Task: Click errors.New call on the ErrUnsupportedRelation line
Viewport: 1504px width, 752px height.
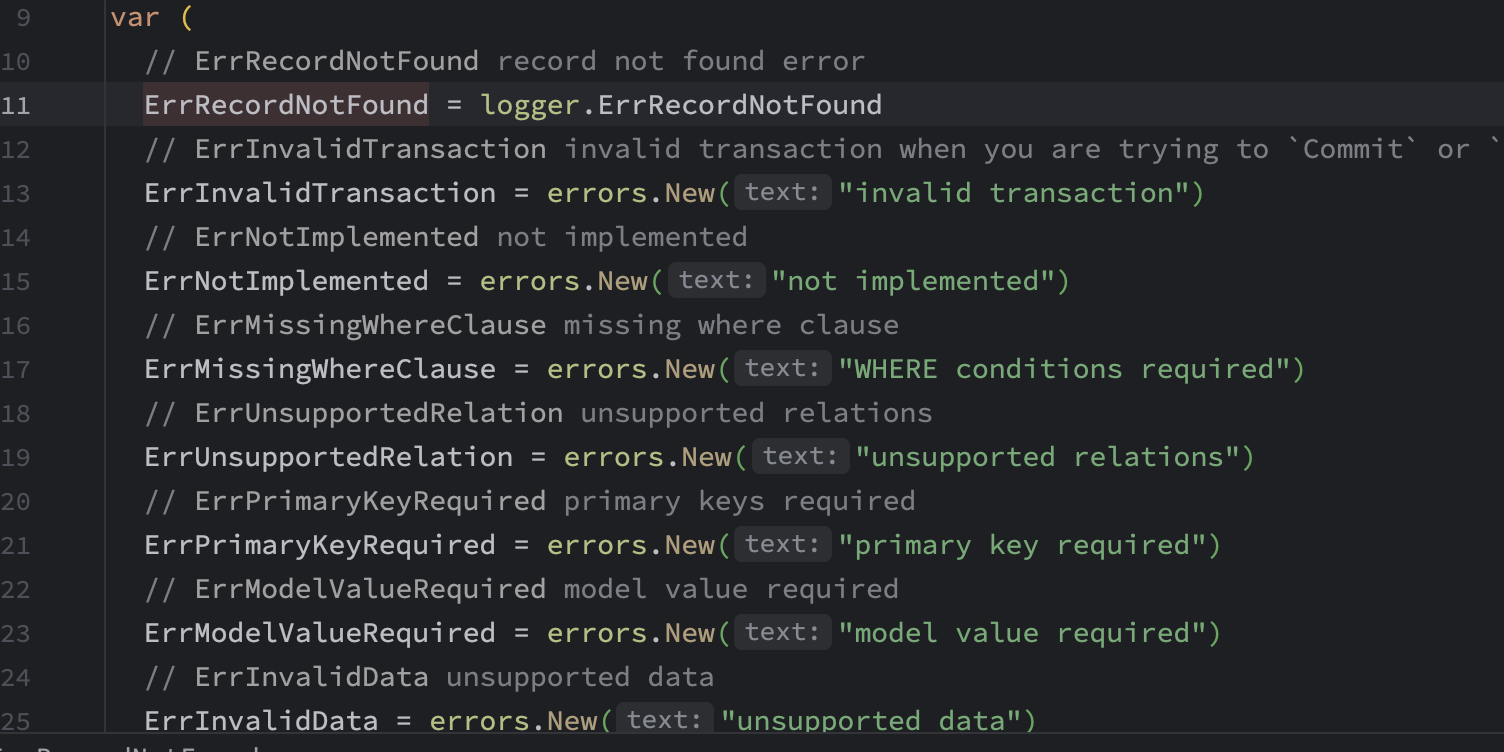Action: (648, 457)
